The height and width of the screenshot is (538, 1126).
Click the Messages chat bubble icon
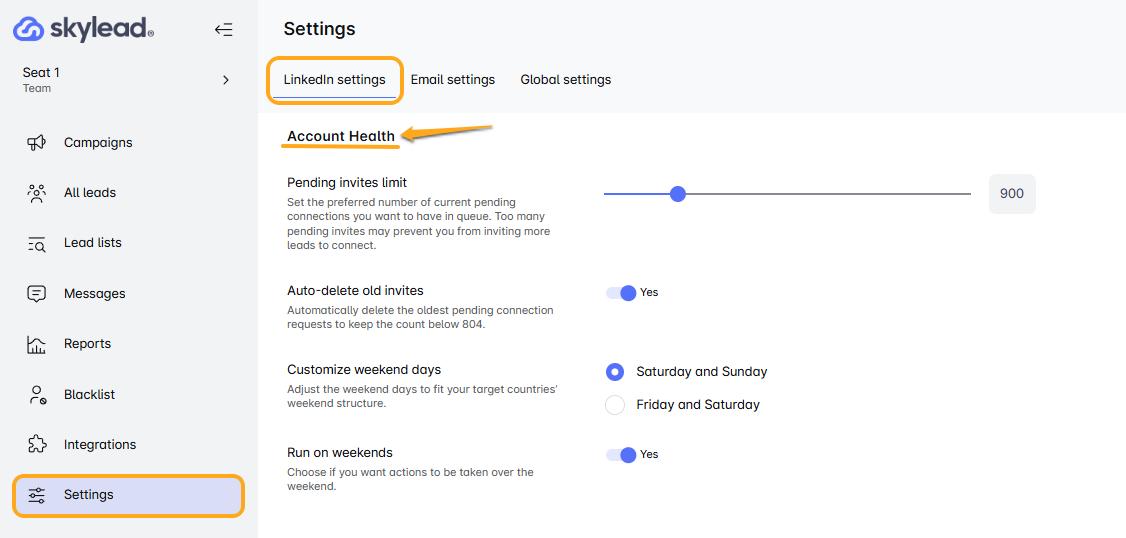pyautogui.click(x=37, y=294)
